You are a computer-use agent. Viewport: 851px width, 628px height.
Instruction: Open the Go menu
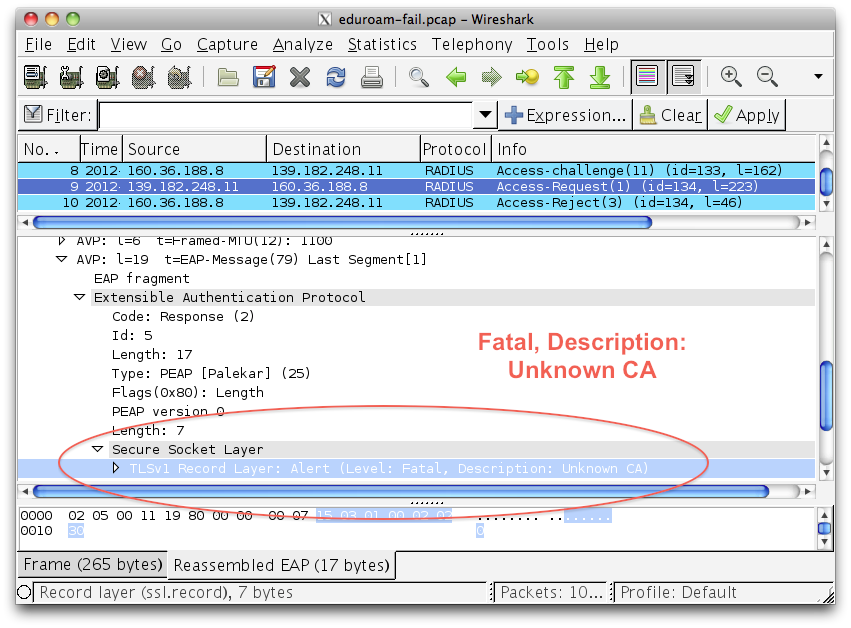(172, 45)
